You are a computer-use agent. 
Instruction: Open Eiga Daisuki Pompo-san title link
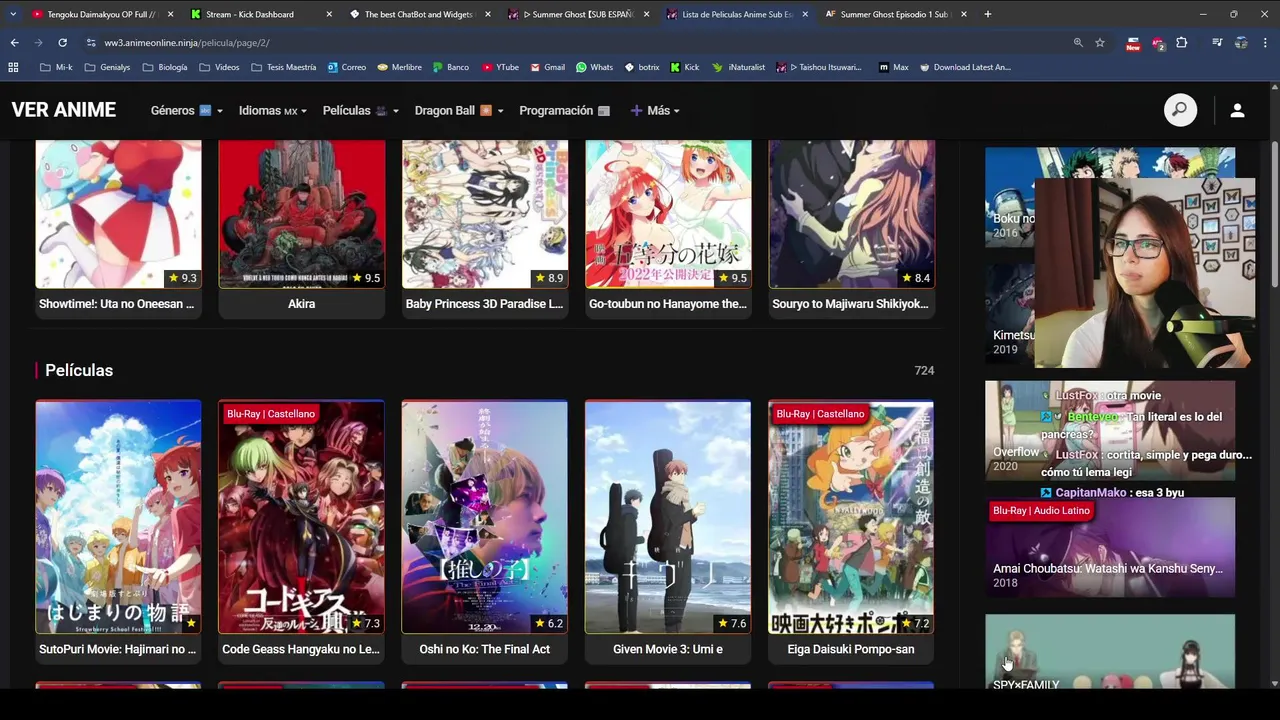851,649
